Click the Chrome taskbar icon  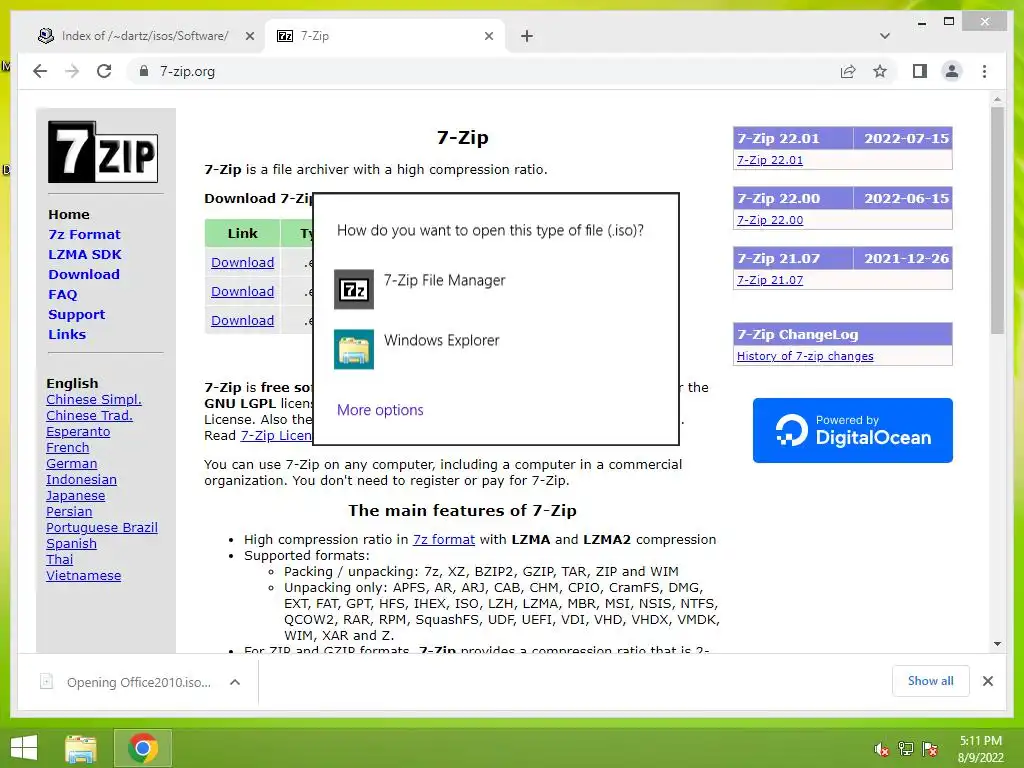(x=143, y=748)
